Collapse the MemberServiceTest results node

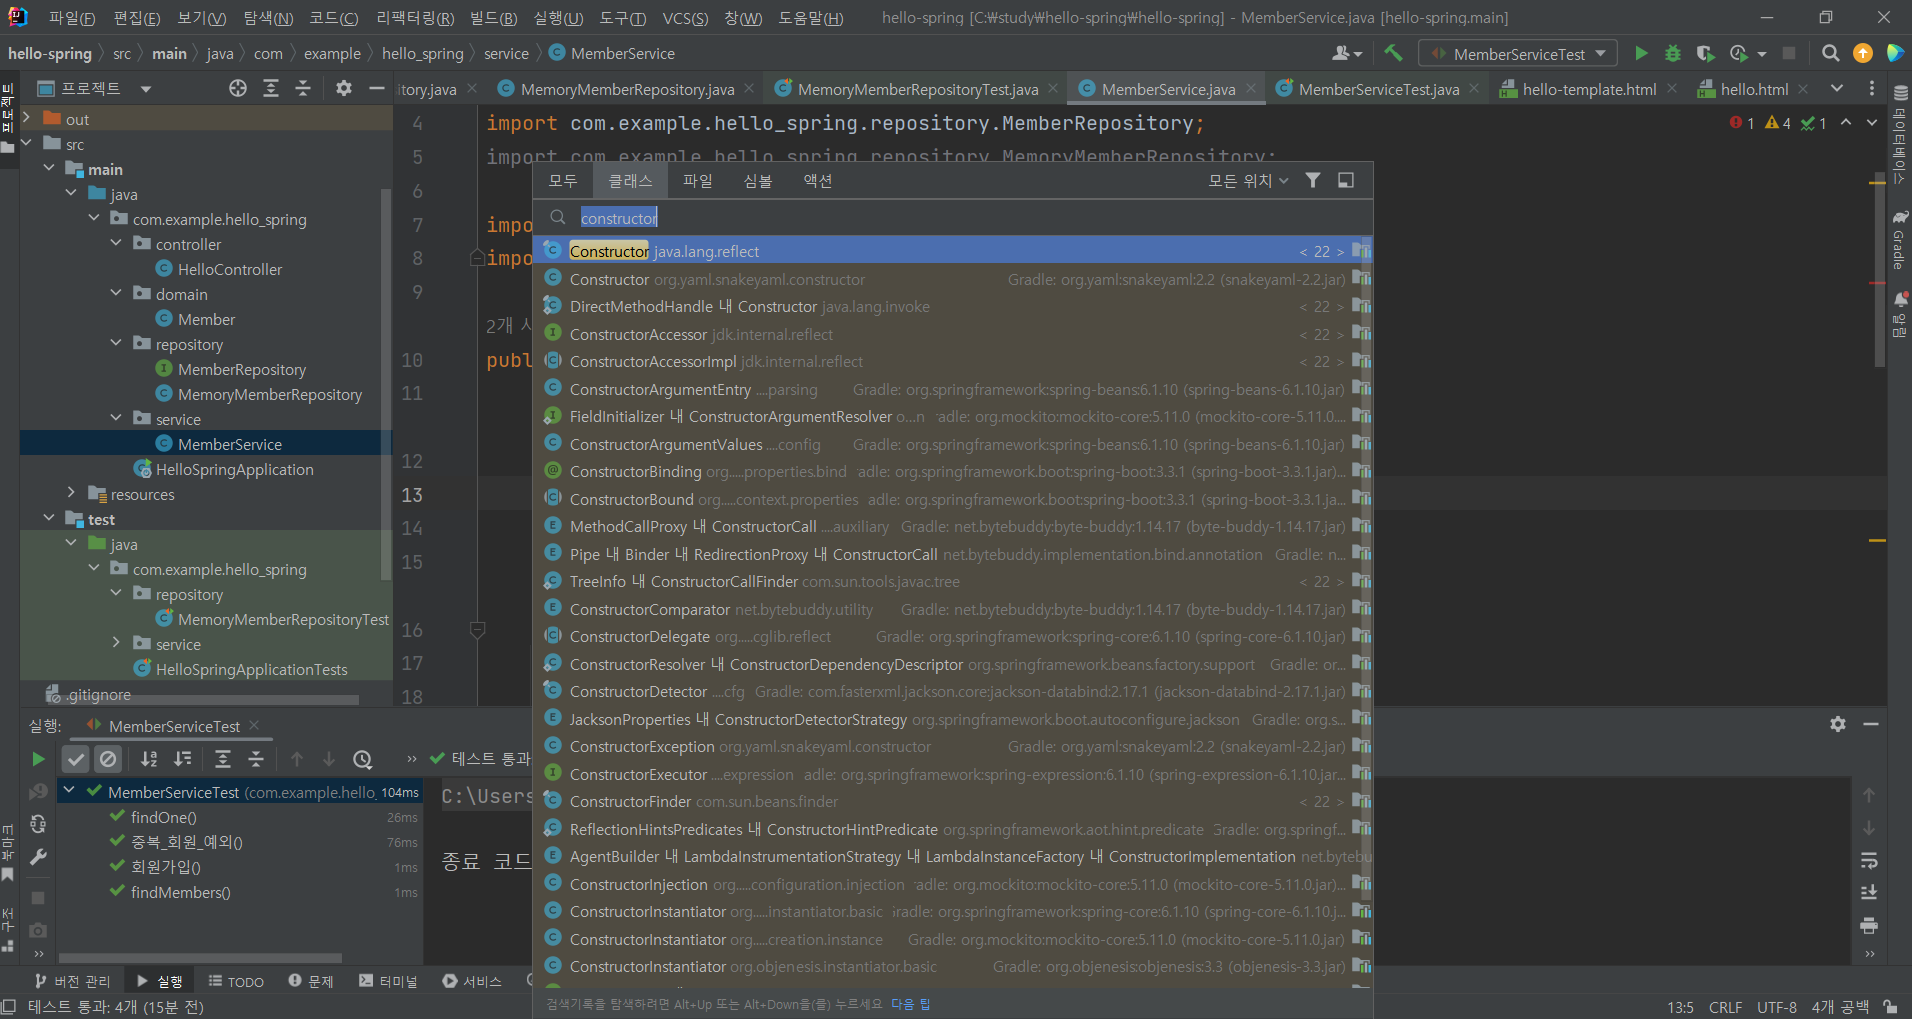69,791
